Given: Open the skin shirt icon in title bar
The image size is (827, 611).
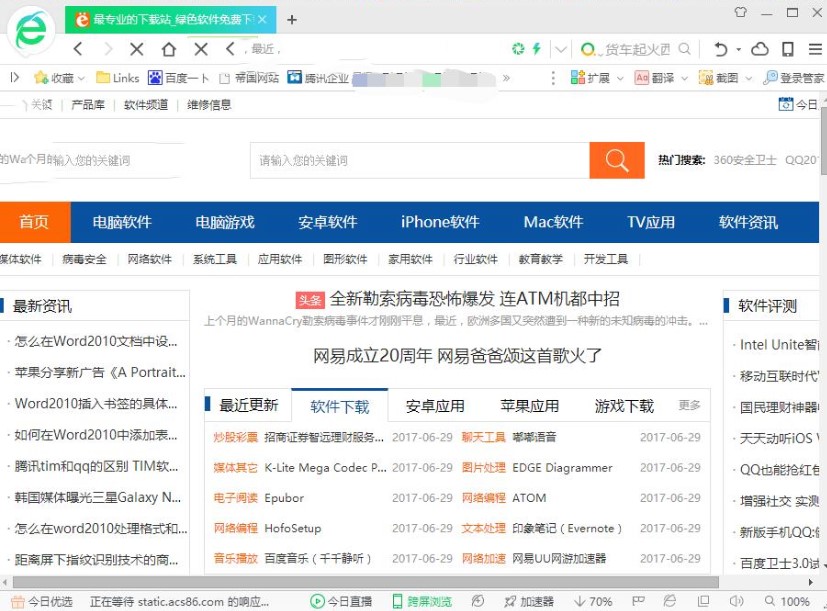Looking at the screenshot, I should point(740,12).
